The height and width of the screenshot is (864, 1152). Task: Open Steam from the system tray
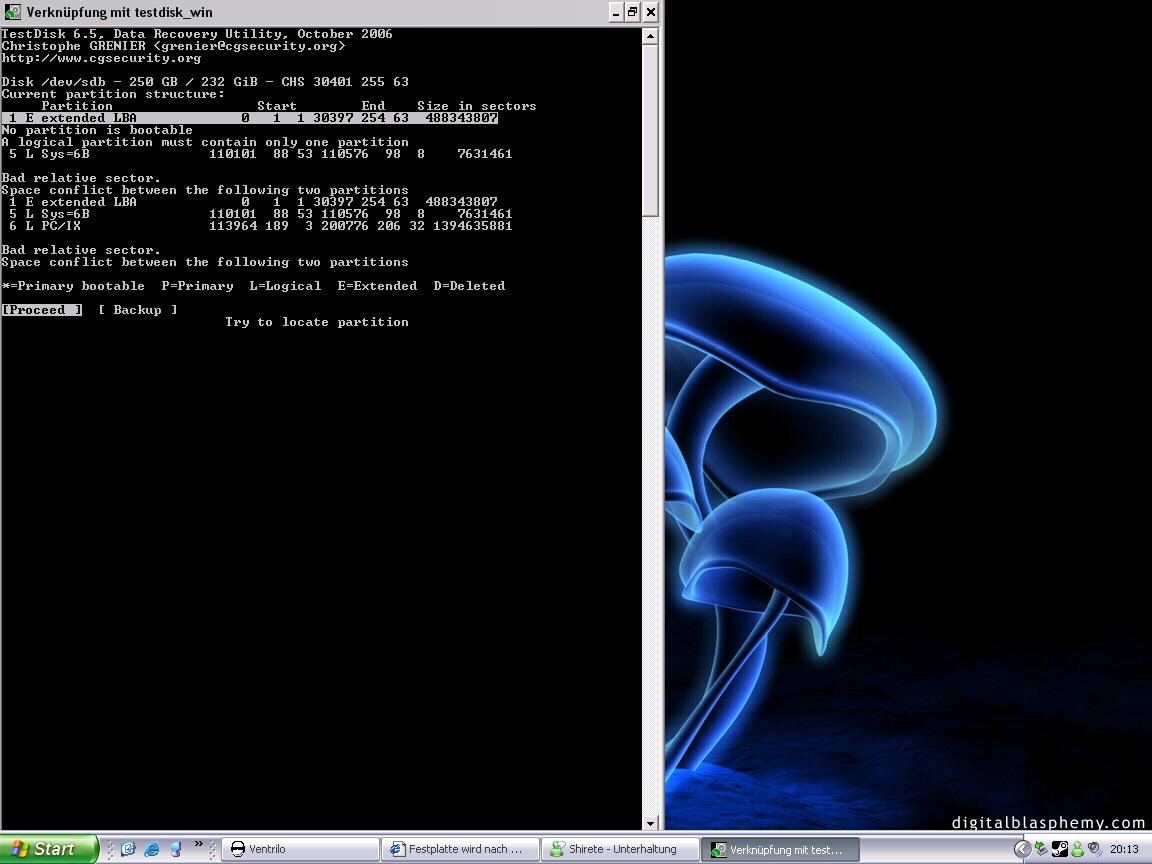(x=1059, y=849)
